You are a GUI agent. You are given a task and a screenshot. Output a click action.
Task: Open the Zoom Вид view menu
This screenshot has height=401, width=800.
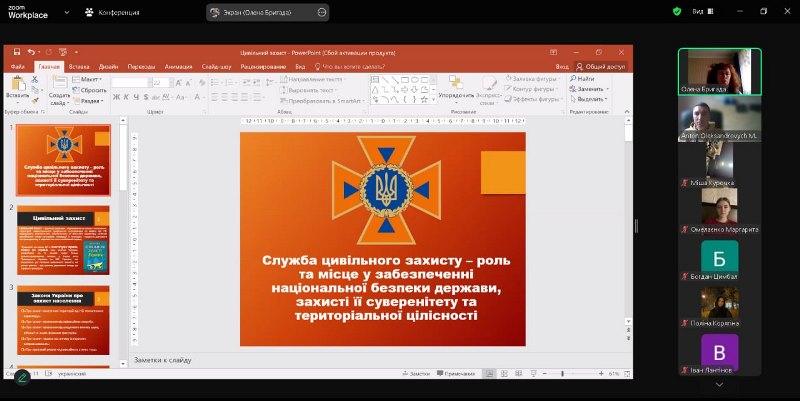tap(703, 11)
